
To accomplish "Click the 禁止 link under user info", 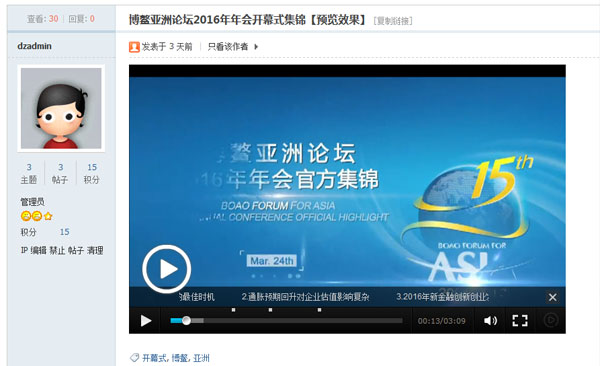I will click(x=57, y=250).
